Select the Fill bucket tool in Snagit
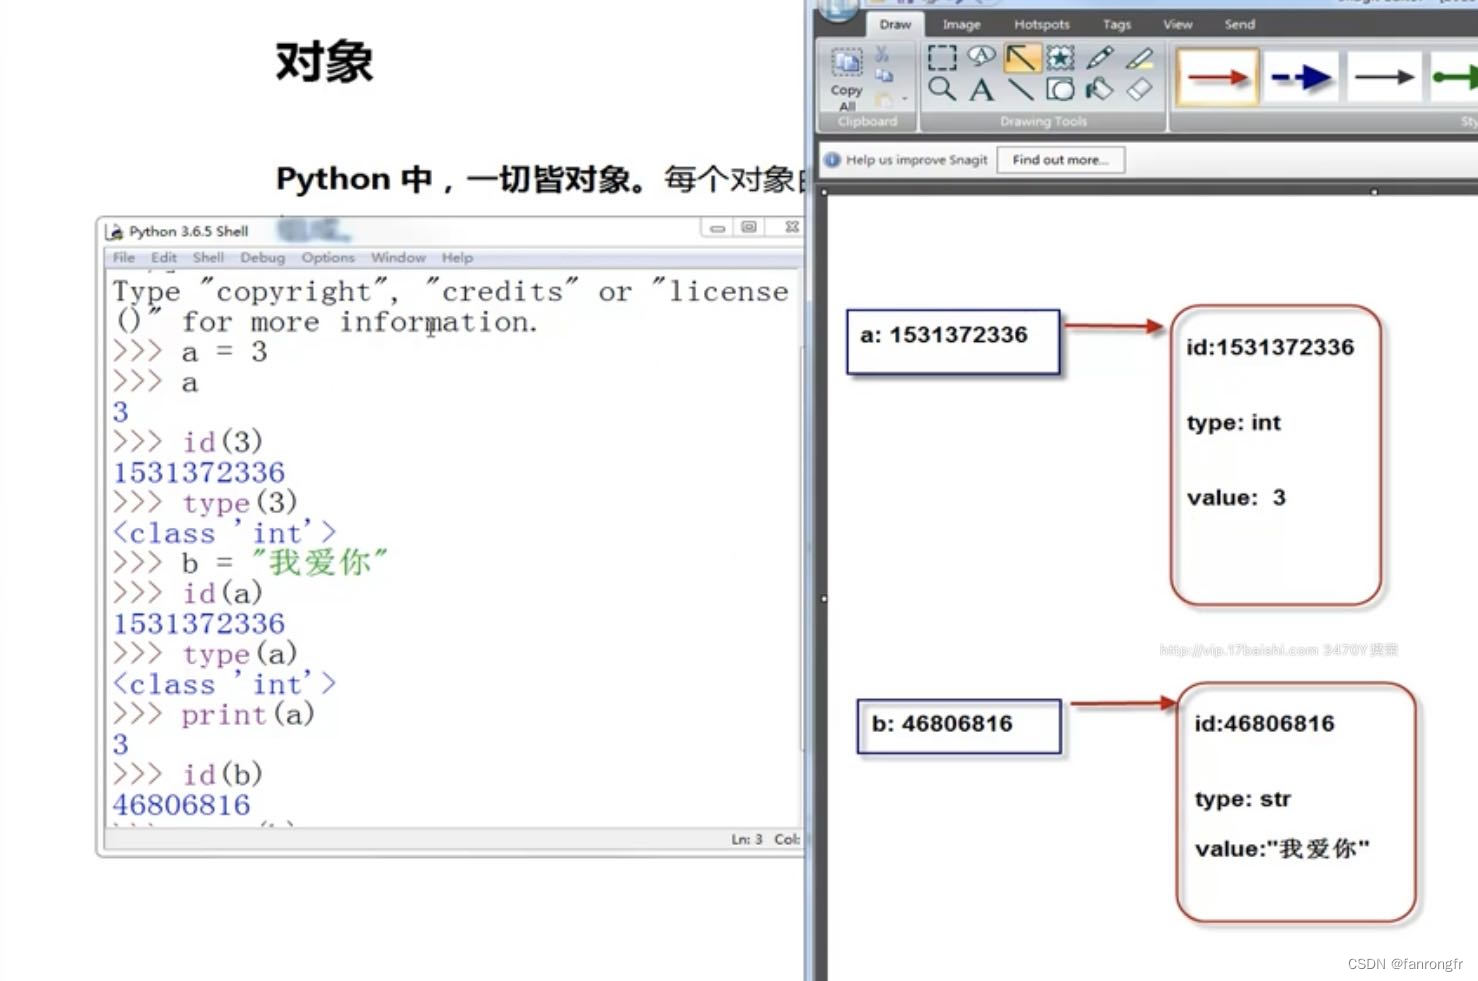1478x981 pixels. 1099,90
